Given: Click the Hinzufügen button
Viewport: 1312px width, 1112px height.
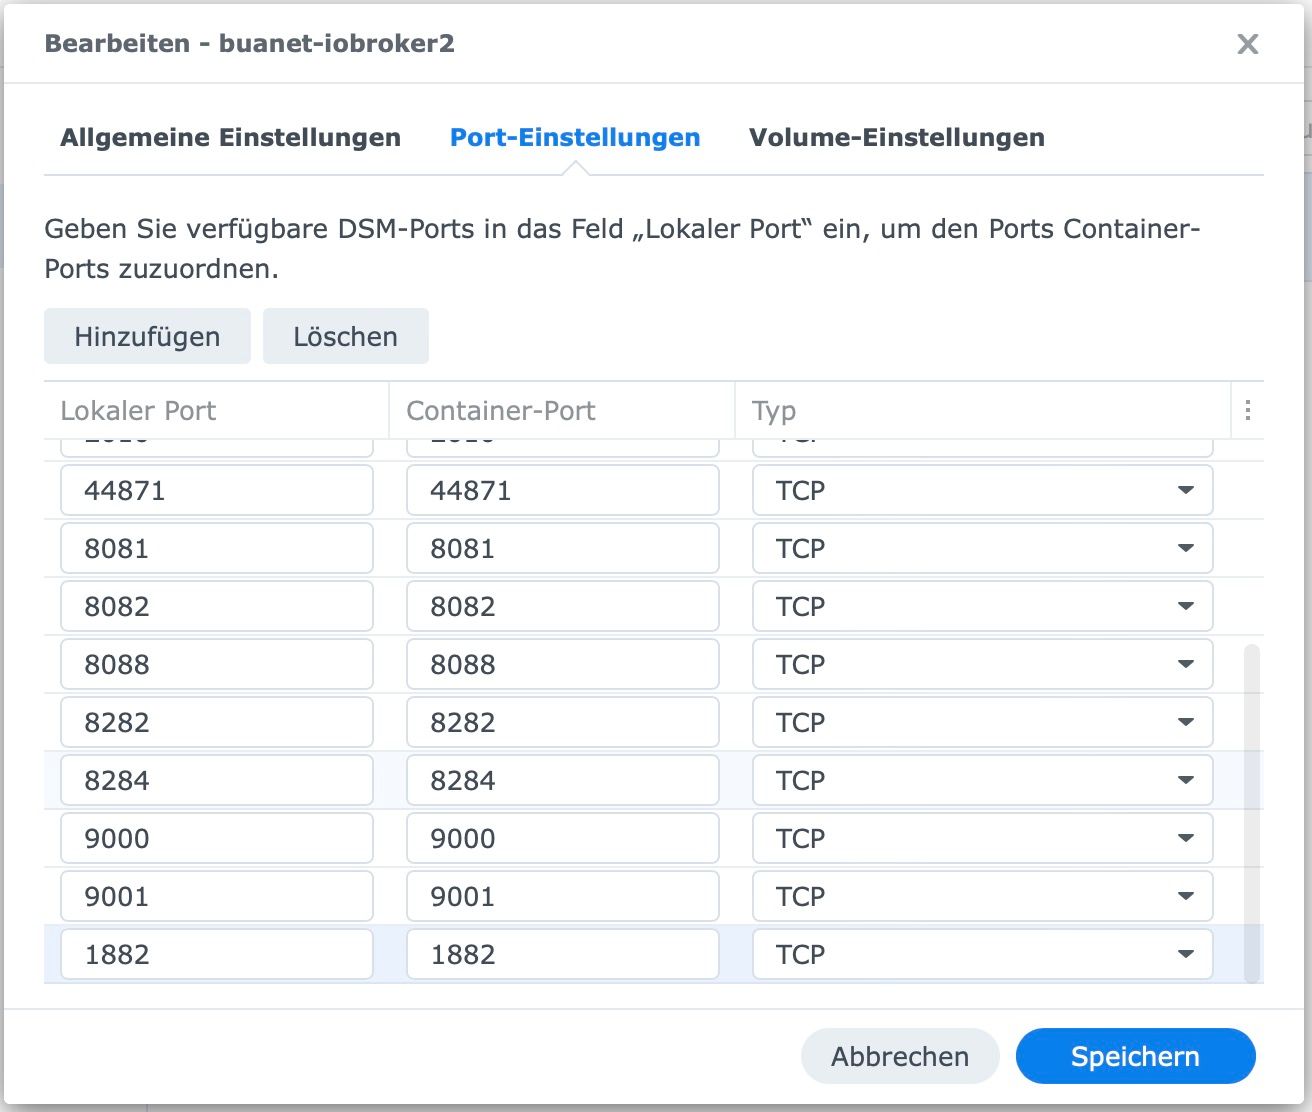Looking at the screenshot, I should point(147,337).
